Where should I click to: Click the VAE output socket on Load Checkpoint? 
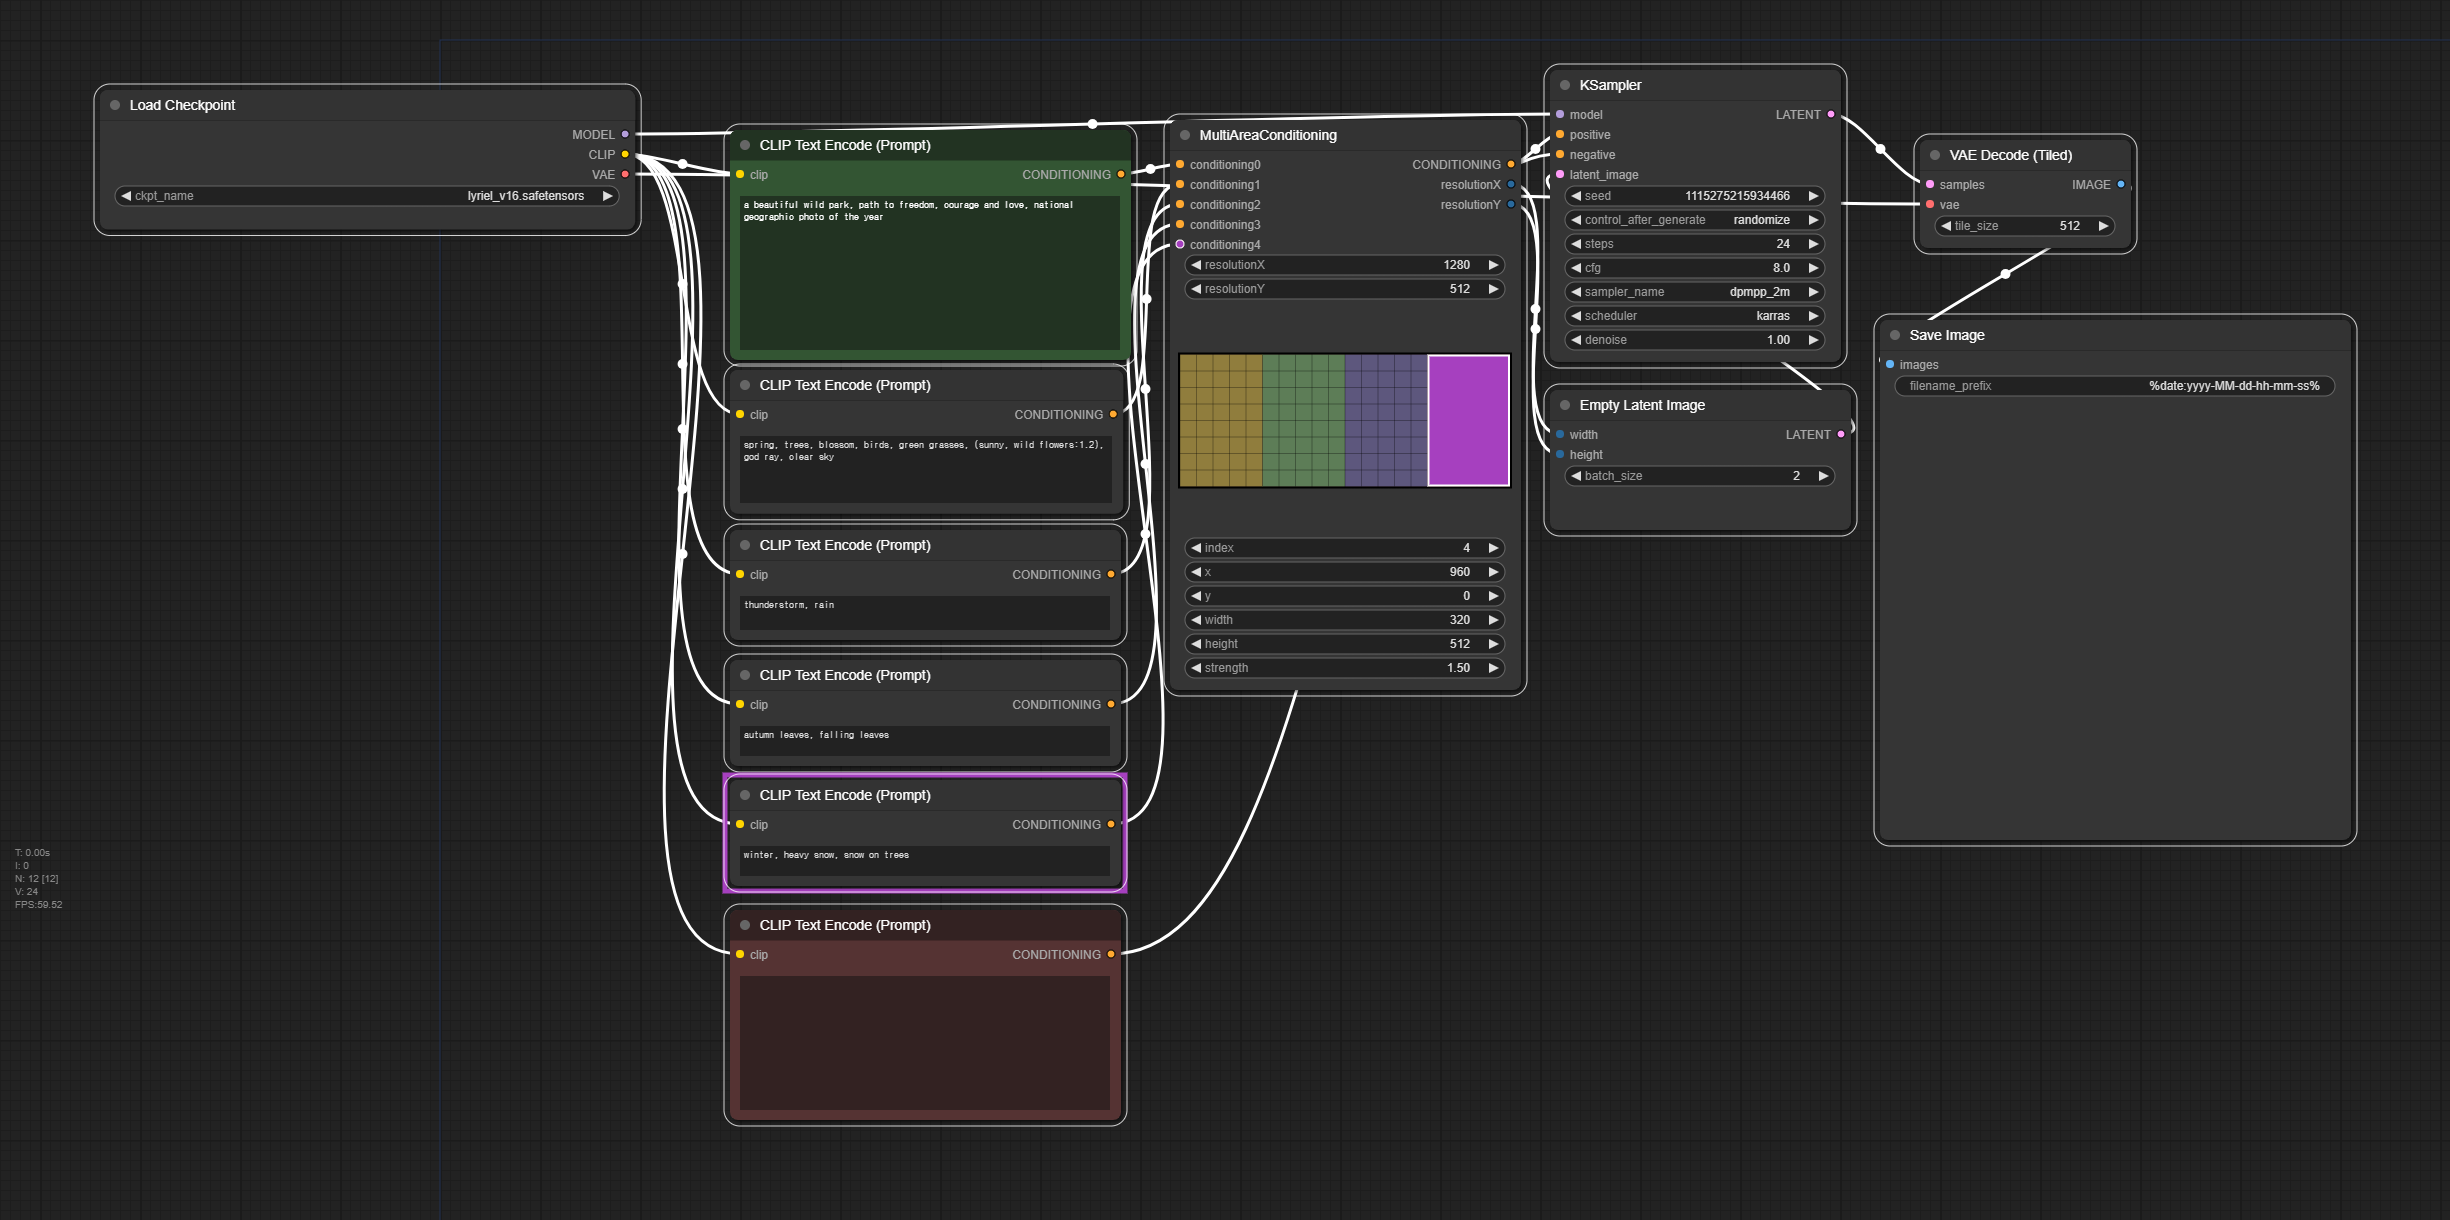(625, 174)
